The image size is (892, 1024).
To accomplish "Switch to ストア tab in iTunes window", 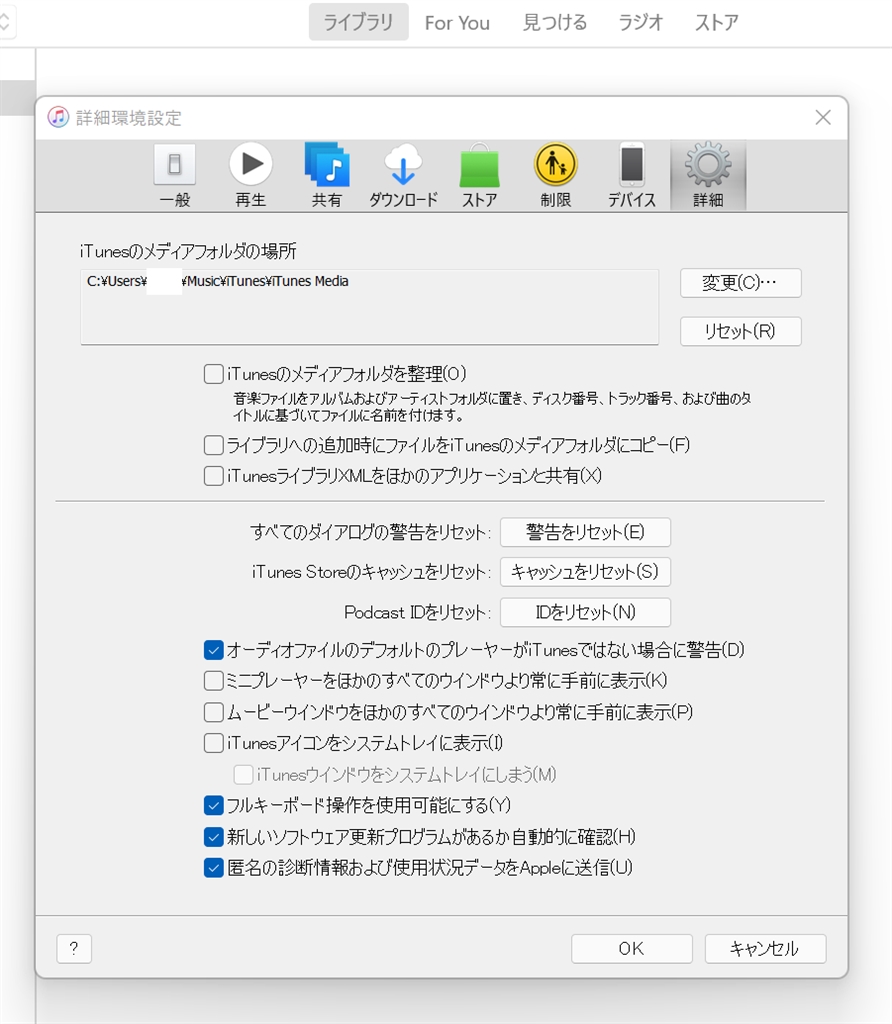I will click(x=716, y=23).
